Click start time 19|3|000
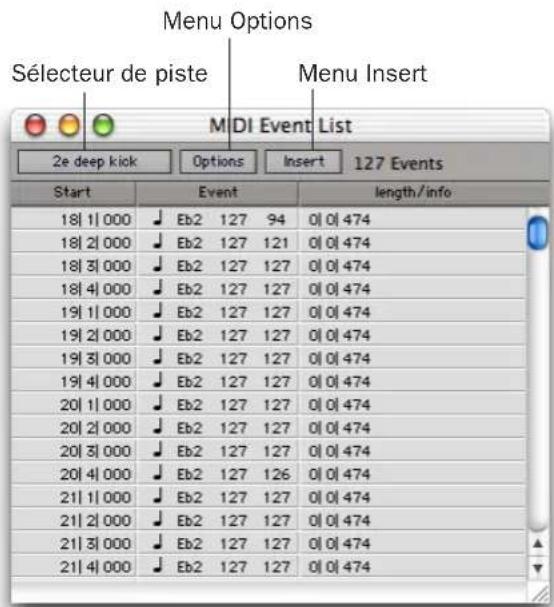 [96, 359]
